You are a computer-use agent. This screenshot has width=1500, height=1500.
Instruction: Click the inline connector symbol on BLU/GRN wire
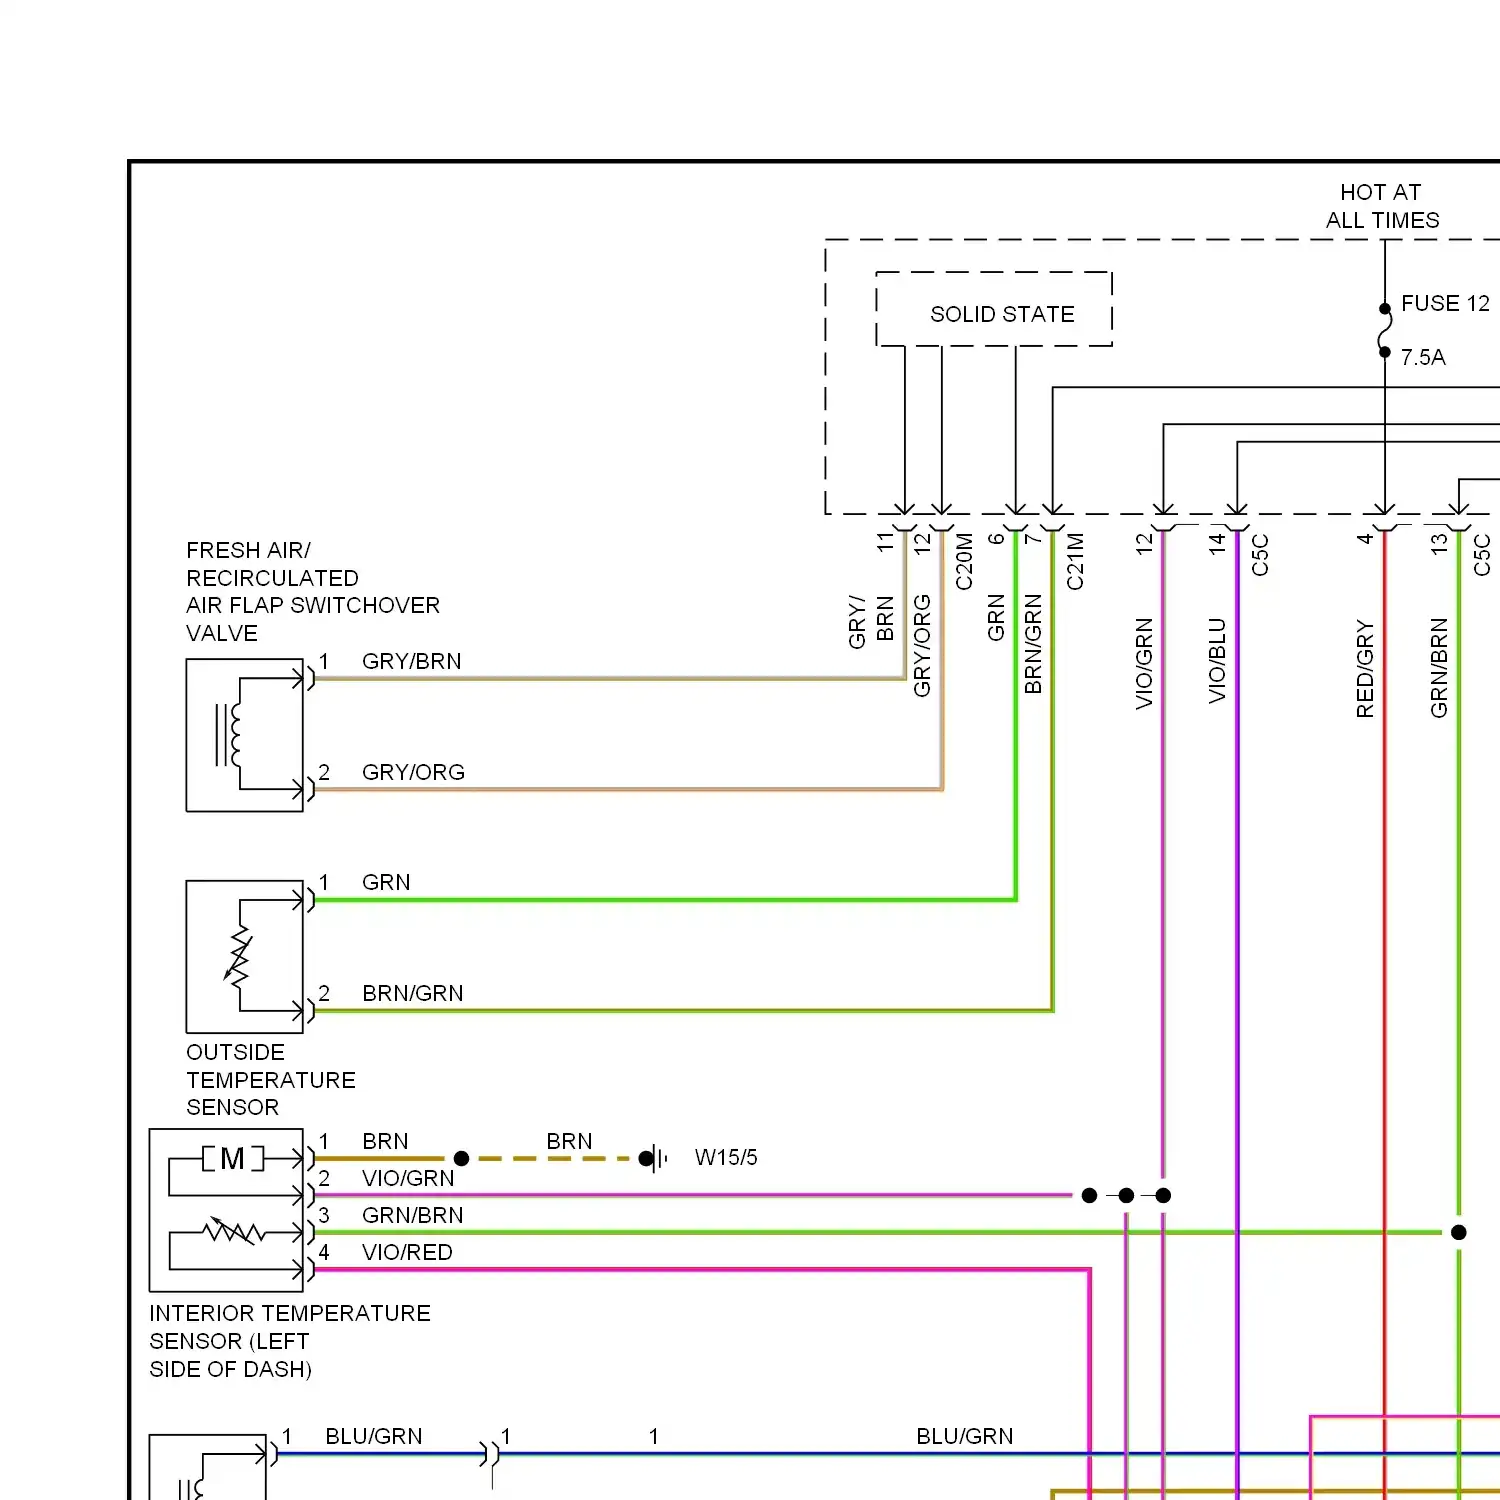click(x=490, y=1453)
